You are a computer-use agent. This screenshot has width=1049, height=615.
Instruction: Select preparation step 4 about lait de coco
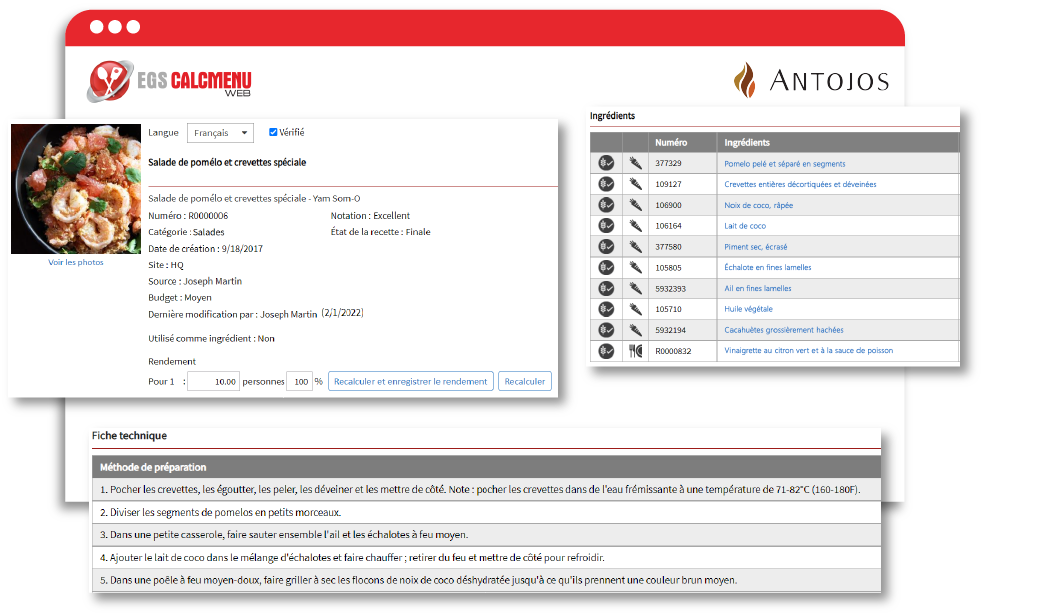pyautogui.click(x=486, y=558)
